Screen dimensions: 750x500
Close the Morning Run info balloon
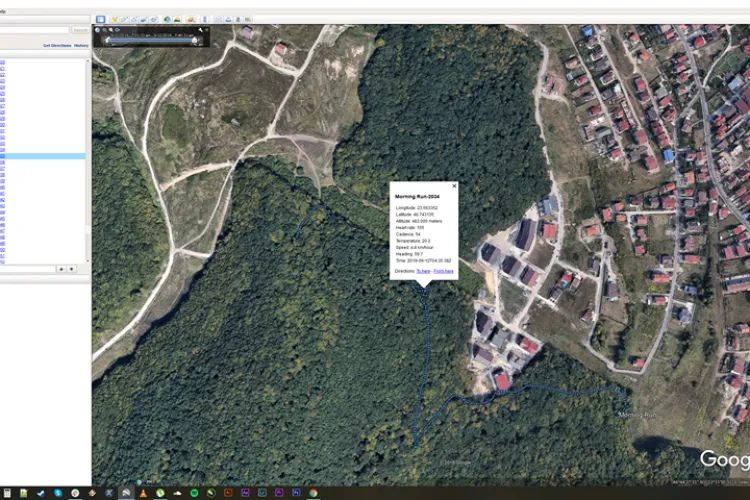point(453,186)
